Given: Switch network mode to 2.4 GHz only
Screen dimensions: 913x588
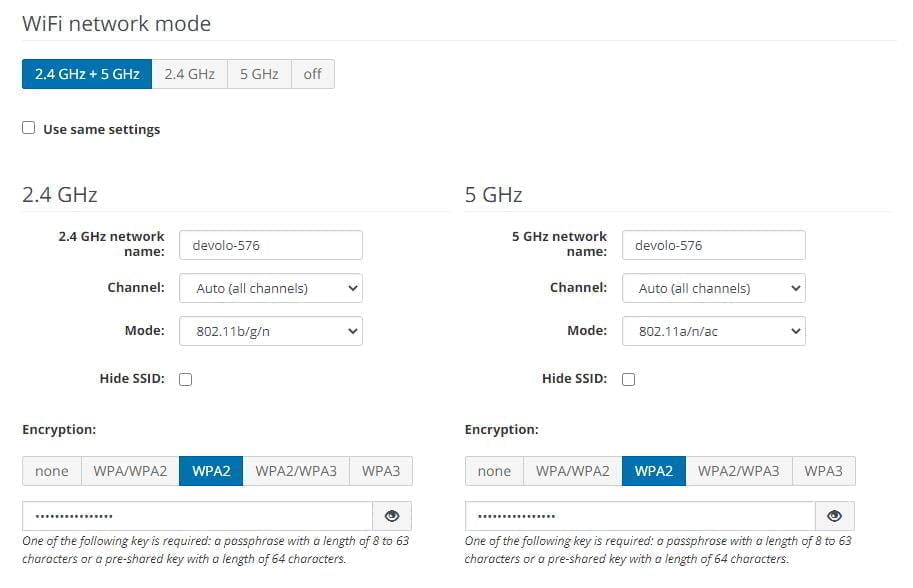Looking at the screenshot, I should click(x=189, y=74).
